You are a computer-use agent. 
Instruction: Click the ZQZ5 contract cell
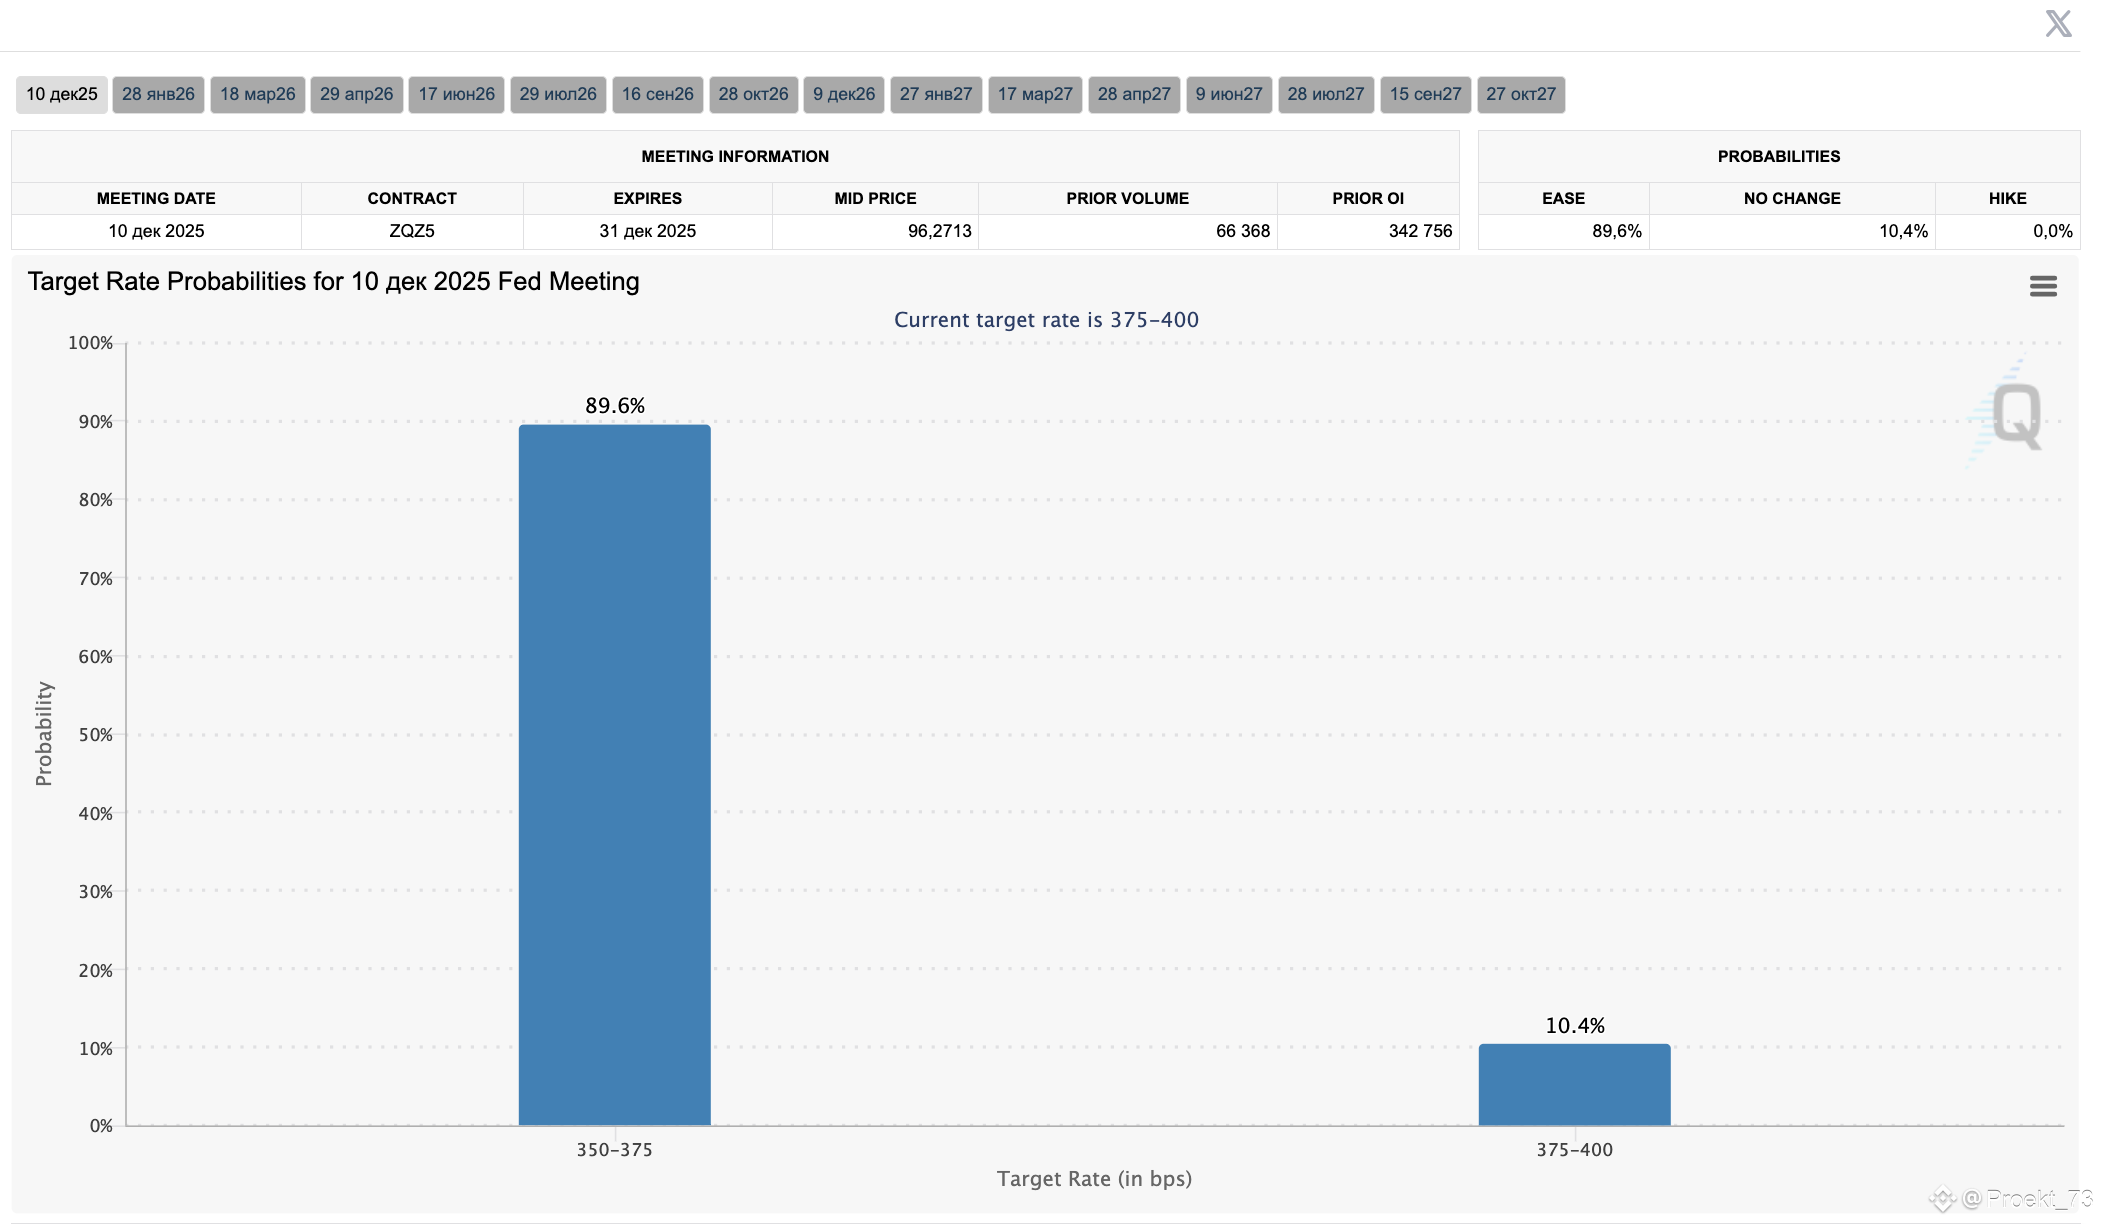(412, 231)
